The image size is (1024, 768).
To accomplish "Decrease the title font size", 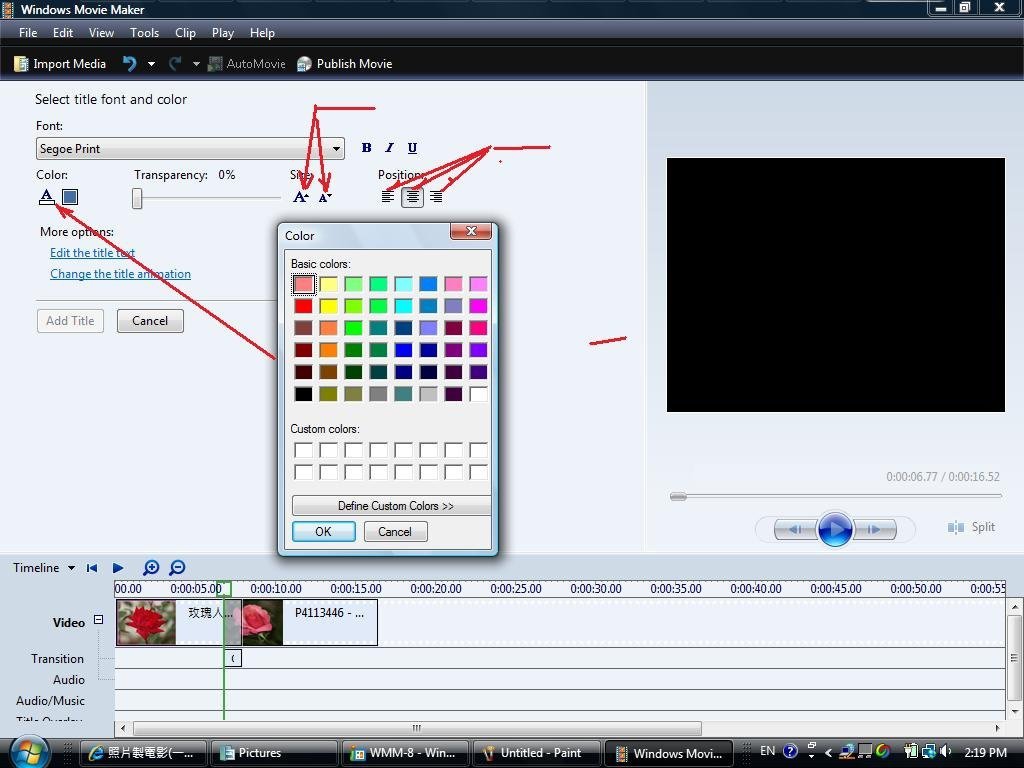I will click(x=325, y=197).
